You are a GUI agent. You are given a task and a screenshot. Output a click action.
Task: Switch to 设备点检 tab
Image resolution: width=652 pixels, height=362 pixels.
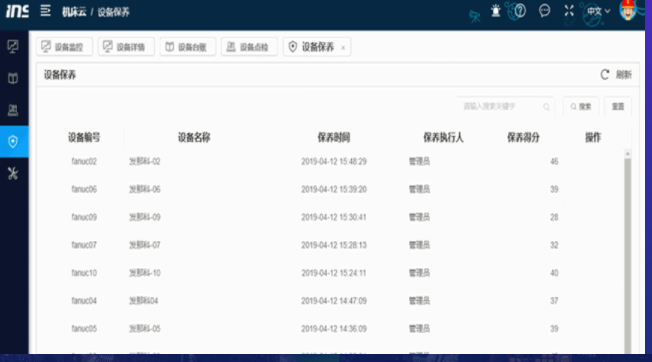coord(249,47)
